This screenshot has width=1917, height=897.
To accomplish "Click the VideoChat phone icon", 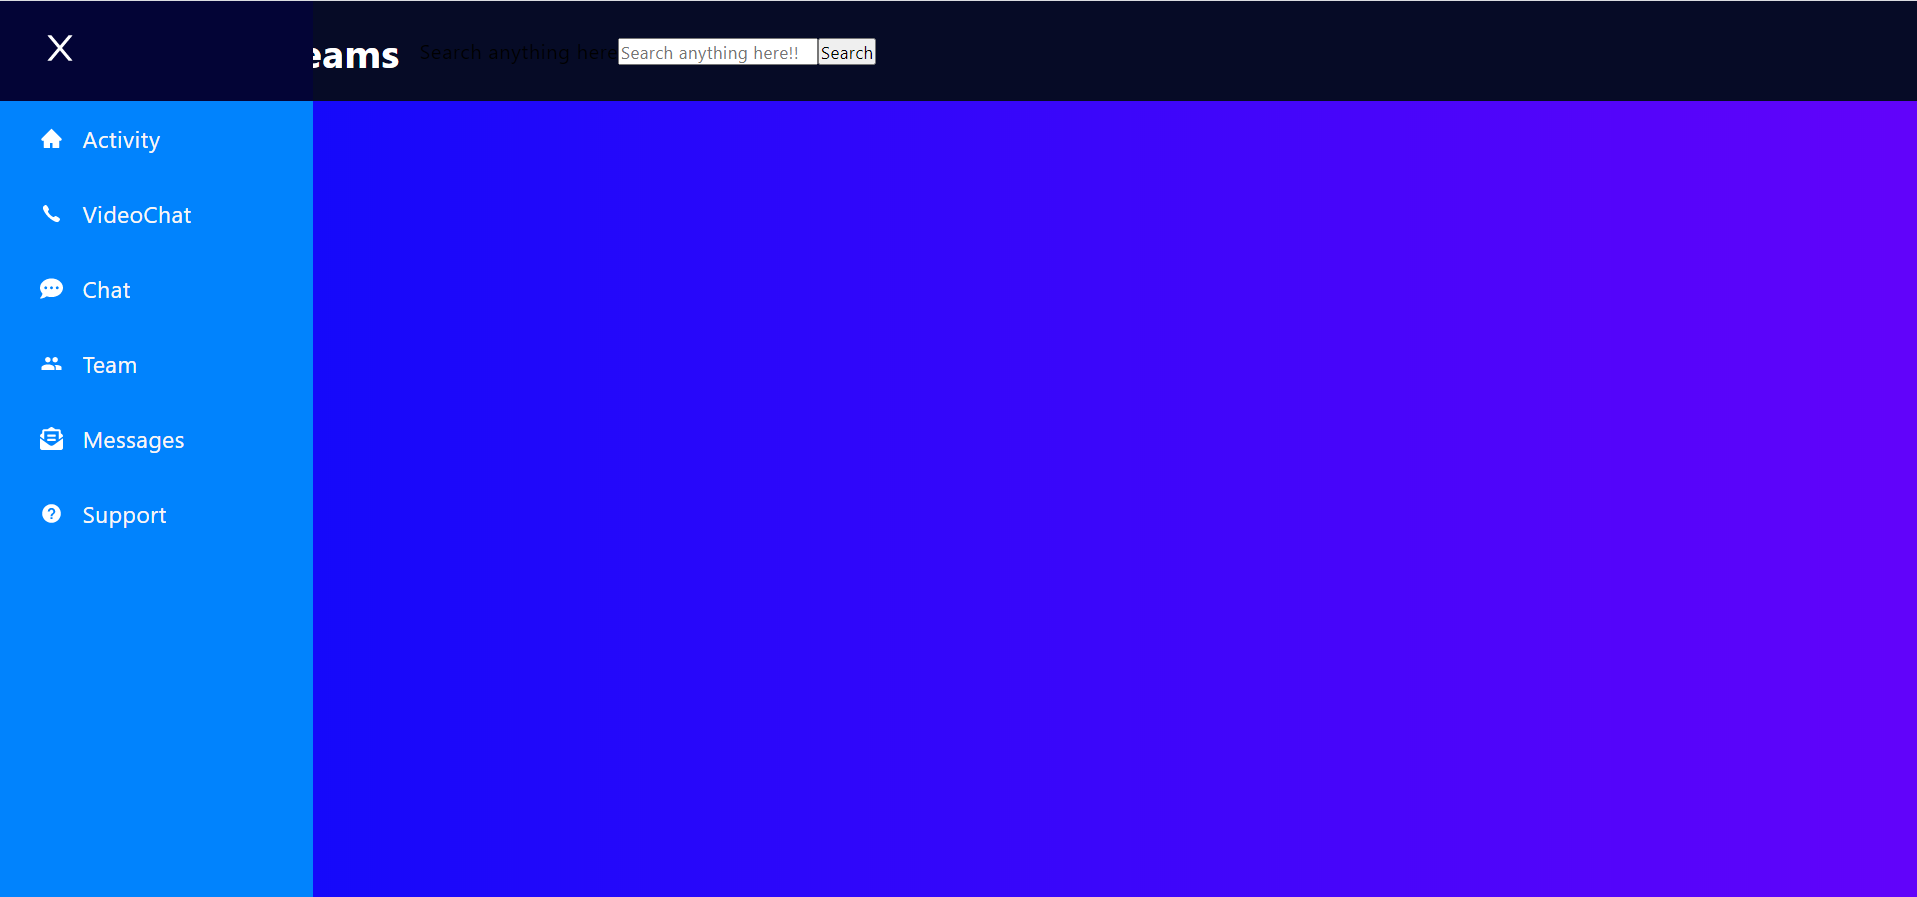I will [x=51, y=214].
